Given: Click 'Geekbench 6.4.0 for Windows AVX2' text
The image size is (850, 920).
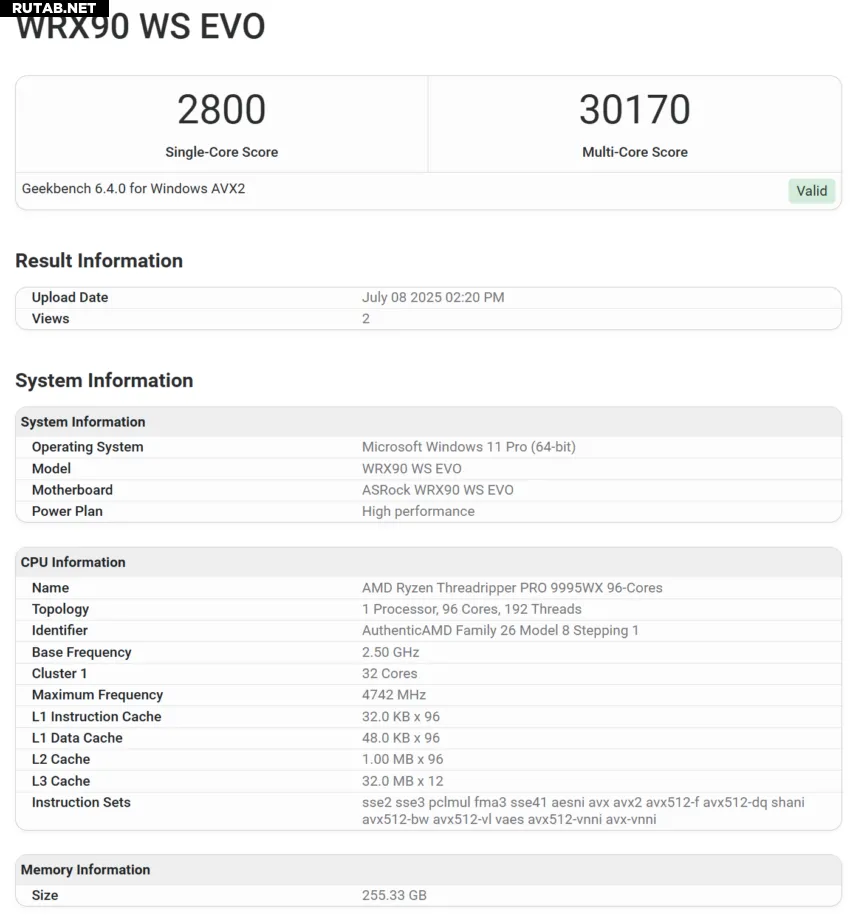Looking at the screenshot, I should pos(133,188).
